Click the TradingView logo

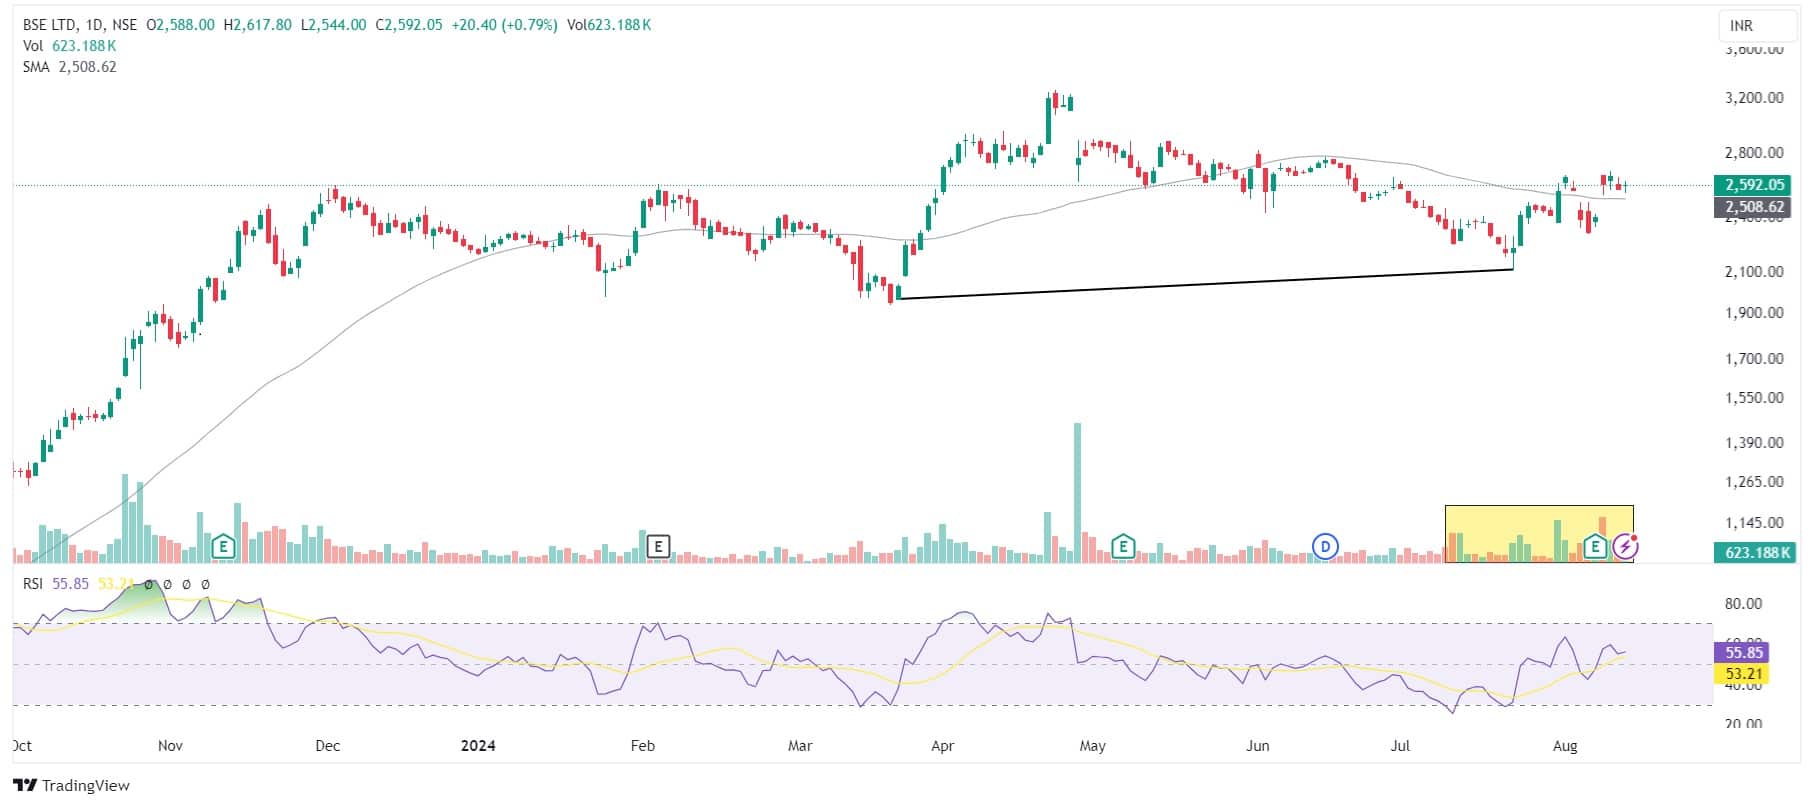[71, 785]
